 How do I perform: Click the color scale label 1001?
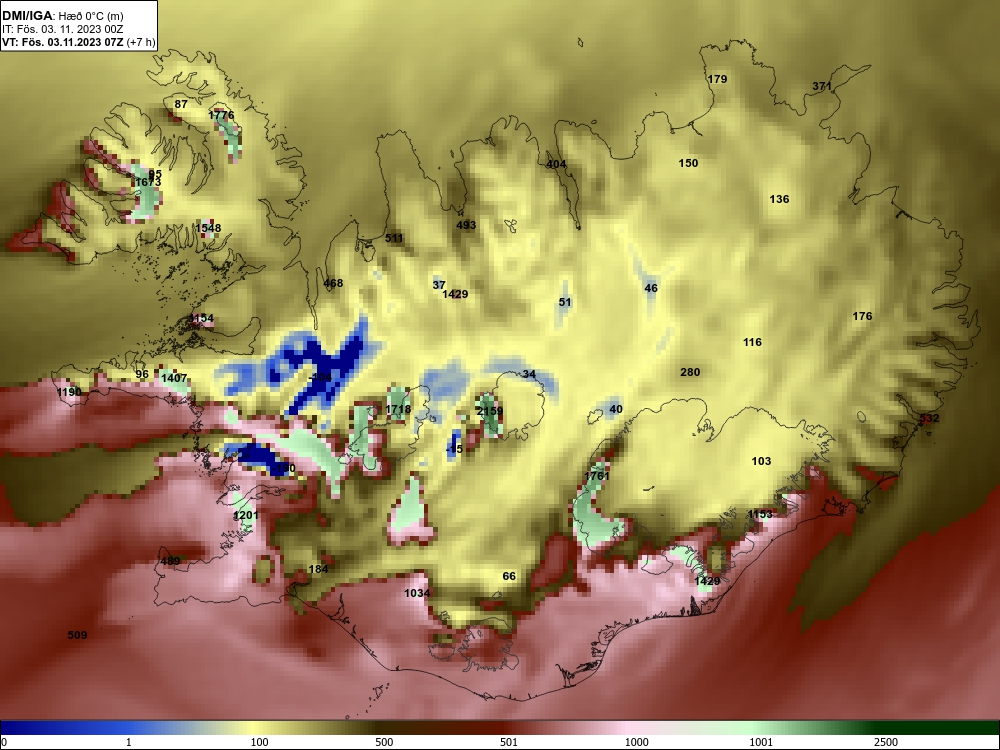coord(761,742)
